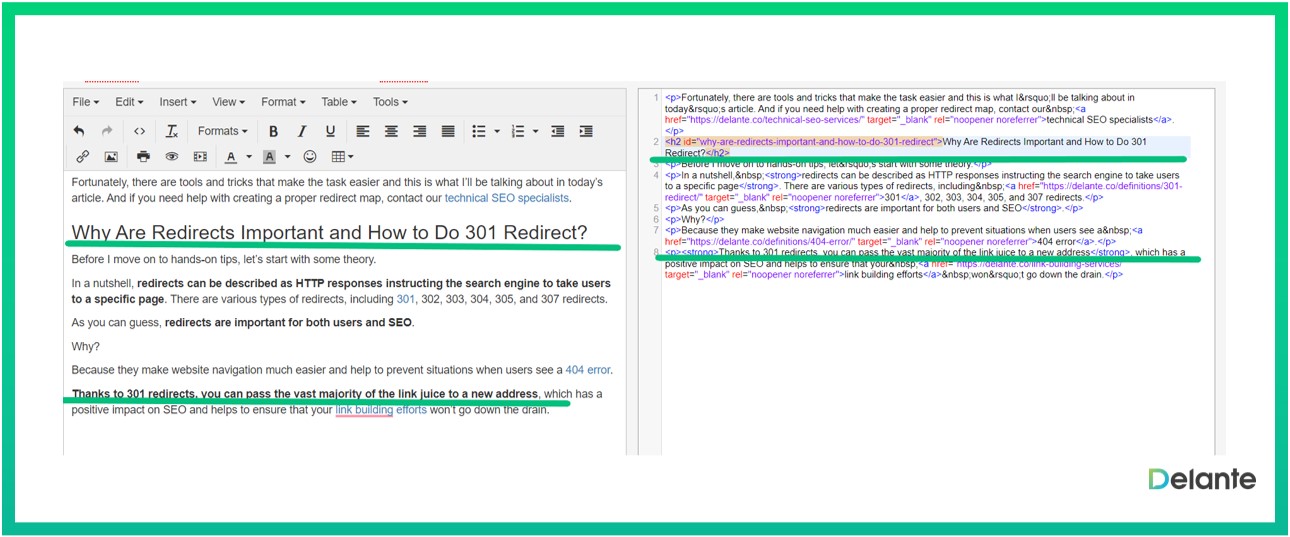Image resolution: width=1290 pixels, height=537 pixels.
Task: Open the Insert menu
Action: point(178,102)
